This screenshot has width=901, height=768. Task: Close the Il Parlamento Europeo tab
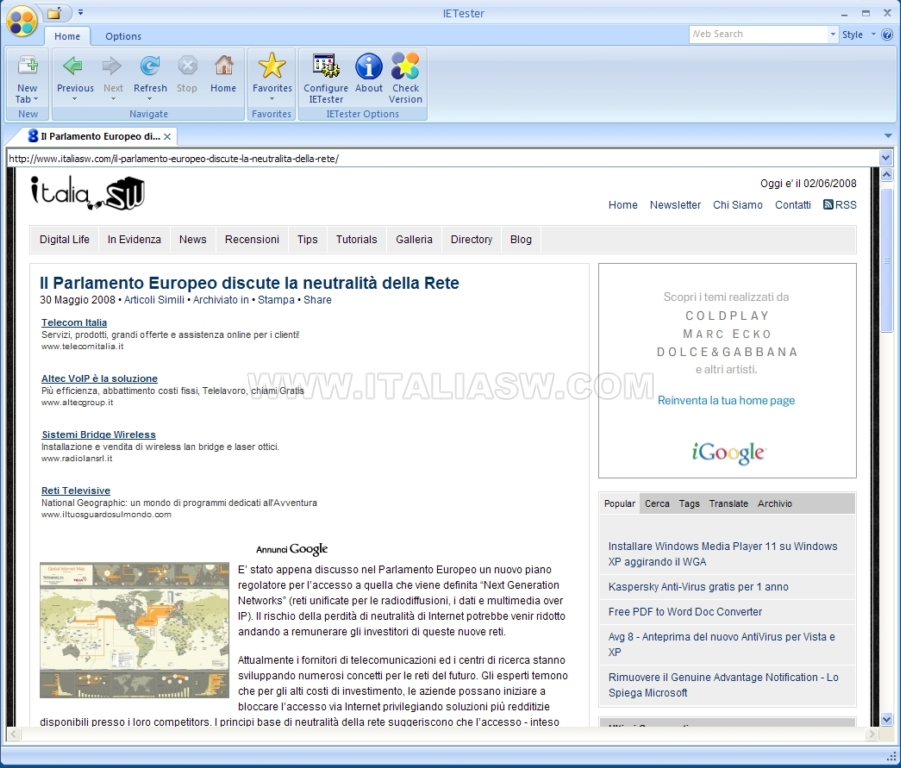[167, 137]
